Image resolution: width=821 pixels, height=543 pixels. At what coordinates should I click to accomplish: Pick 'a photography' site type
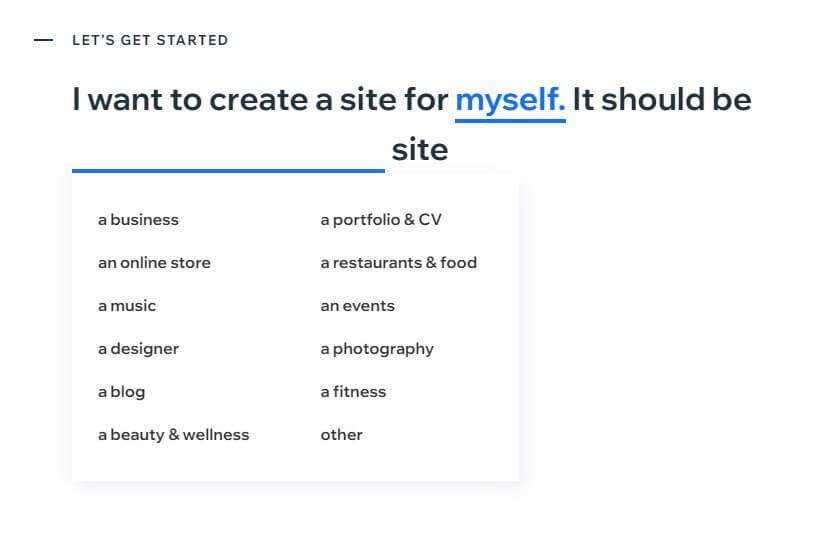(x=377, y=349)
